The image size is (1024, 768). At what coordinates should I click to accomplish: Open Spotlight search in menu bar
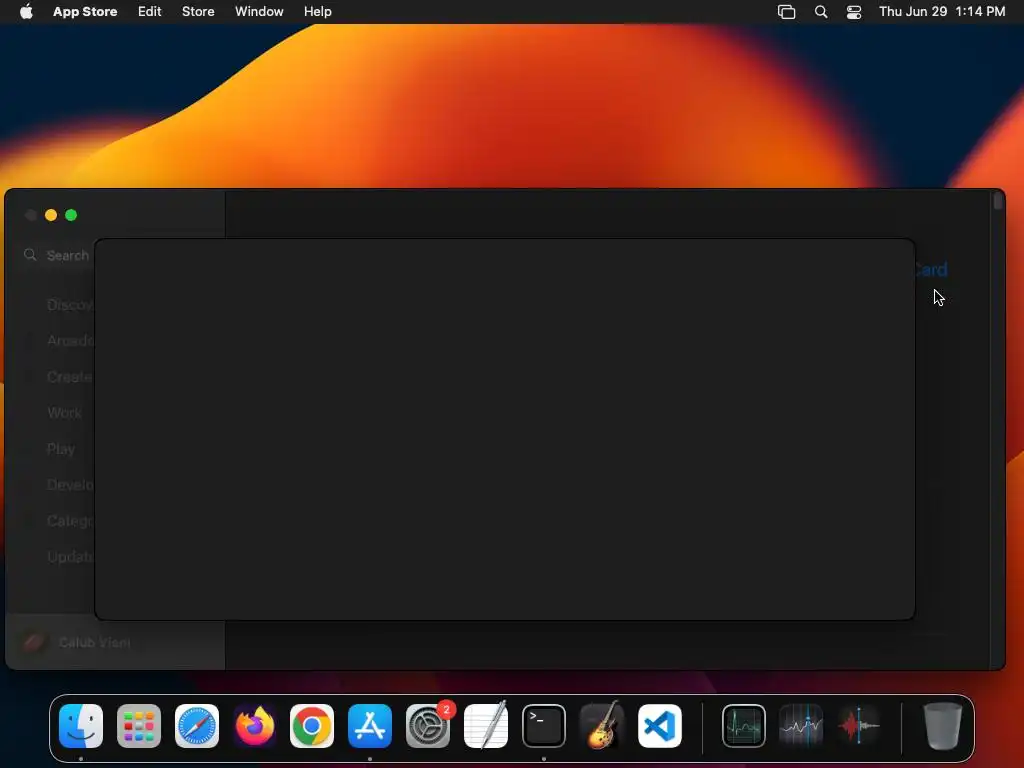[x=821, y=12]
